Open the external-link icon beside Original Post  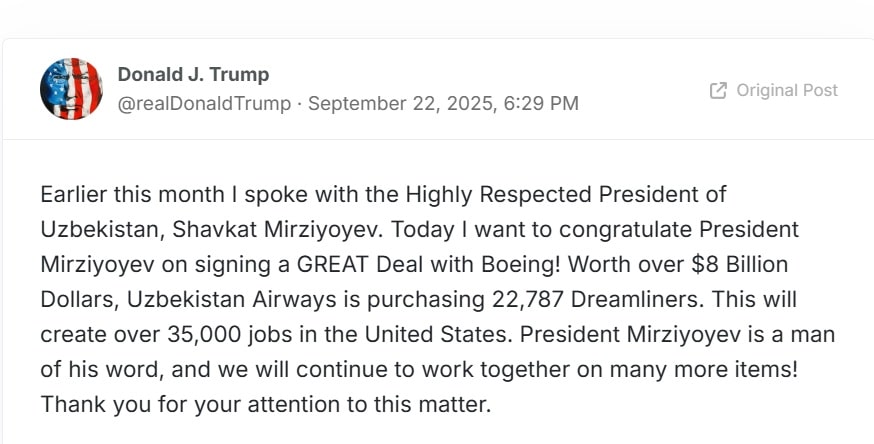[718, 91]
